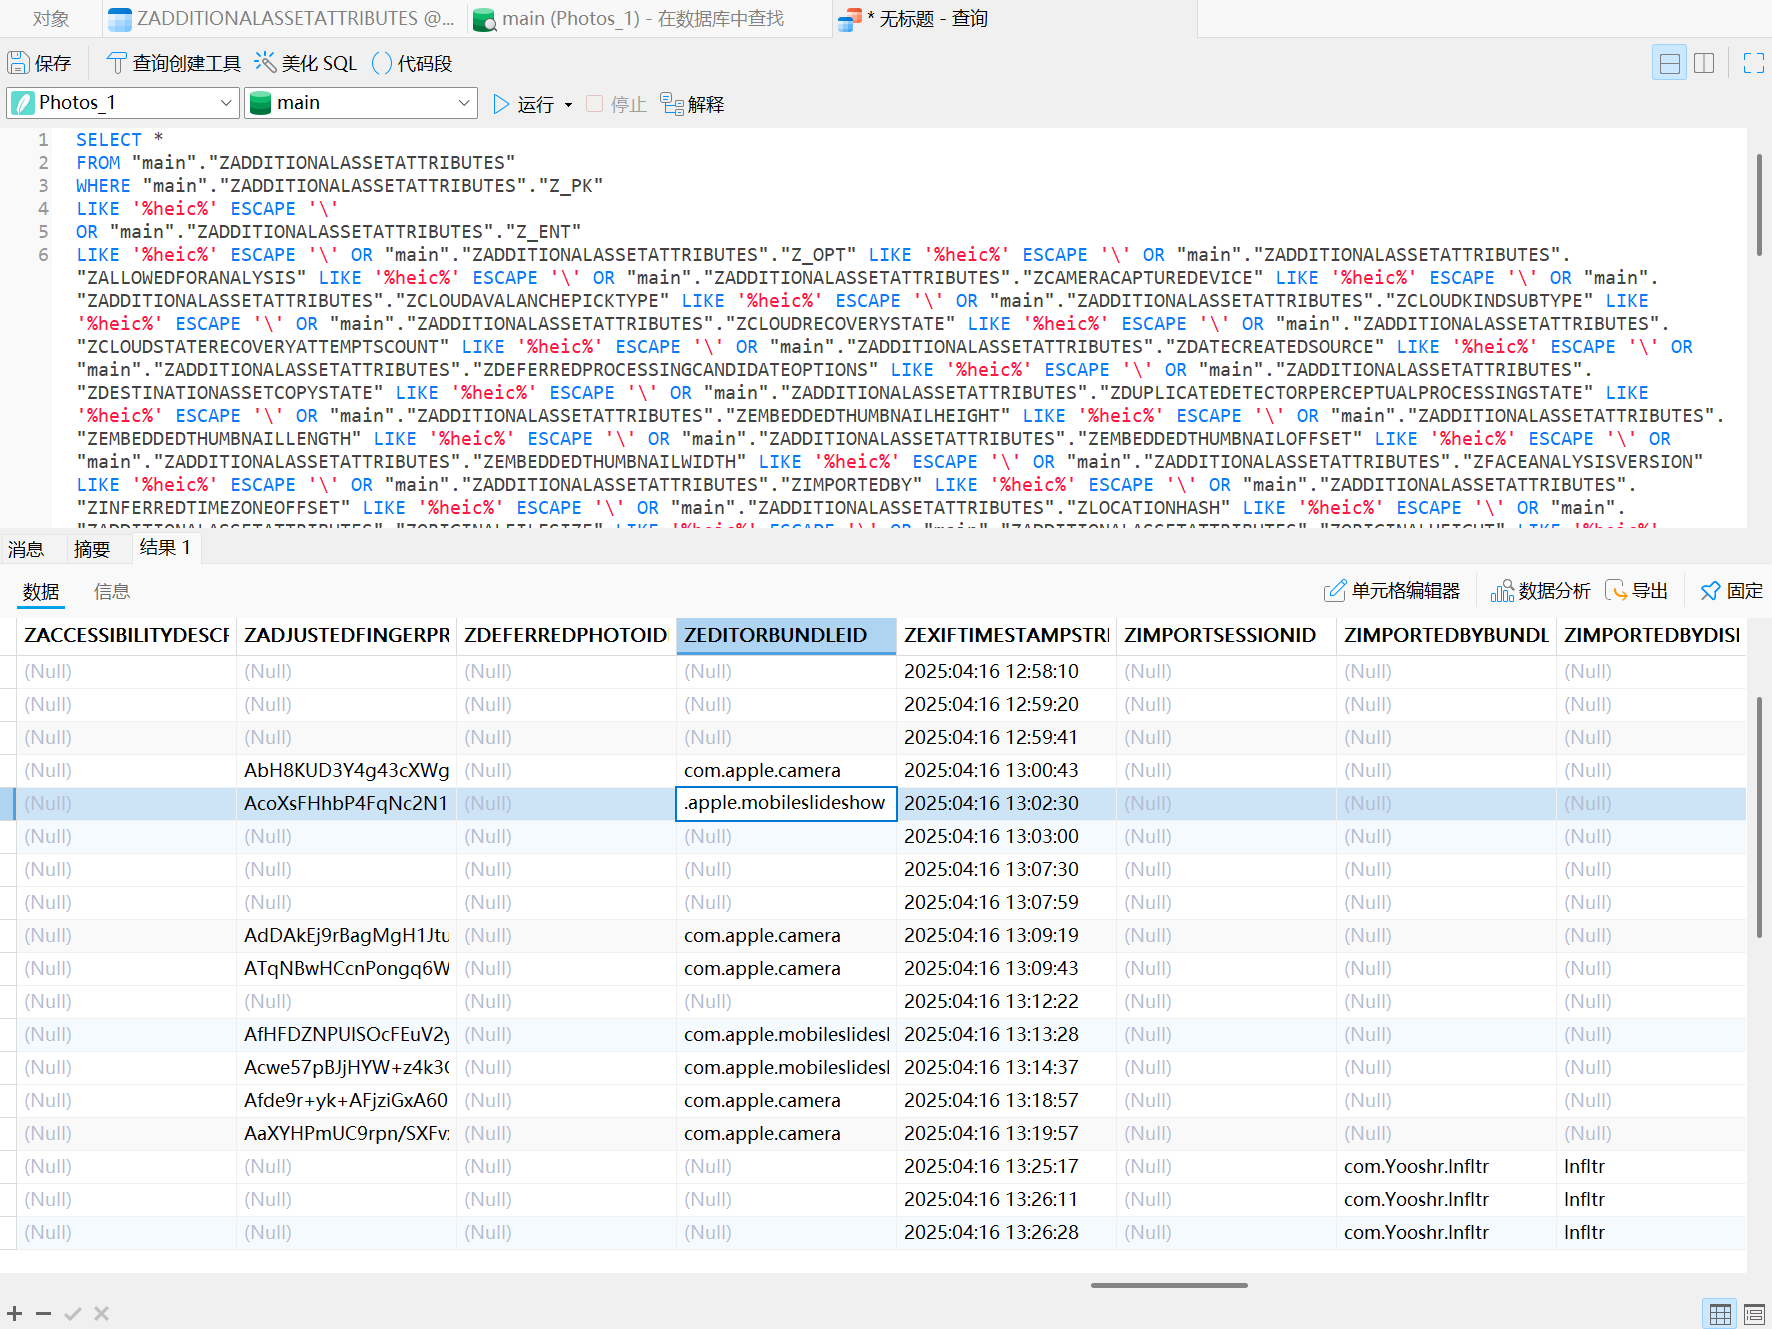This screenshot has width=1772, height=1329.
Task: Toggle full screen mode icon
Action: (x=1753, y=63)
